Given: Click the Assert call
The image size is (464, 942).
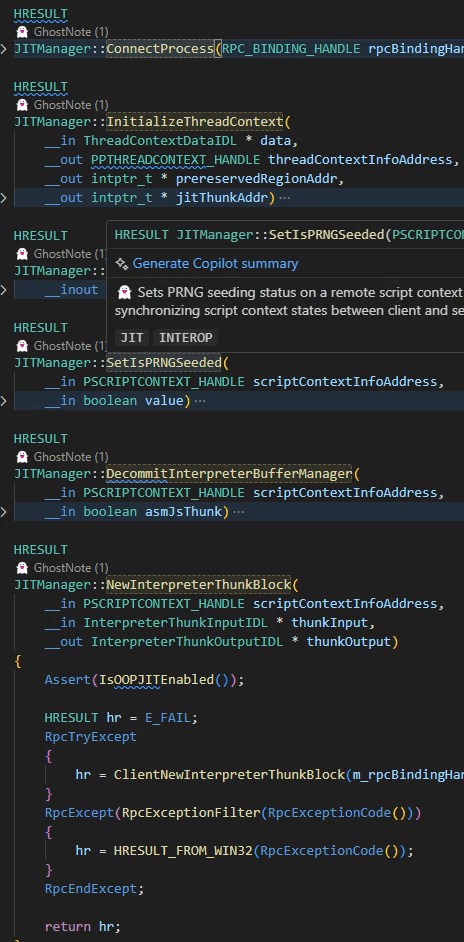Looking at the screenshot, I should (68, 679).
